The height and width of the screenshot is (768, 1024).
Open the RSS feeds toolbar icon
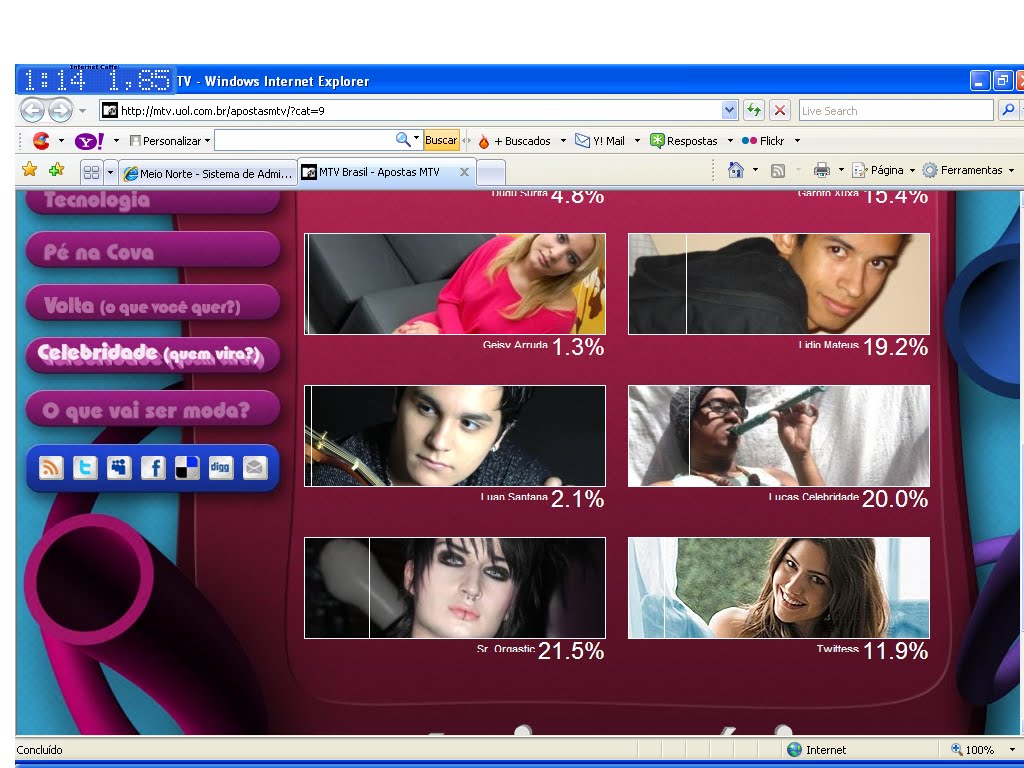point(778,170)
